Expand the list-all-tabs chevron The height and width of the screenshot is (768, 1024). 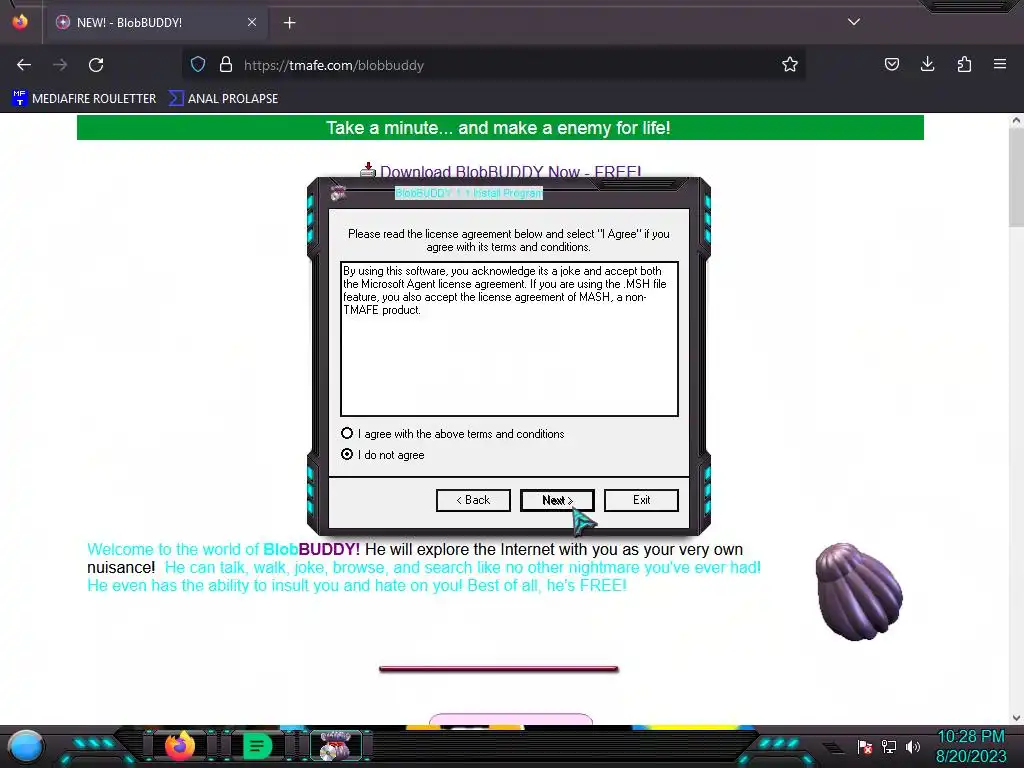854,22
